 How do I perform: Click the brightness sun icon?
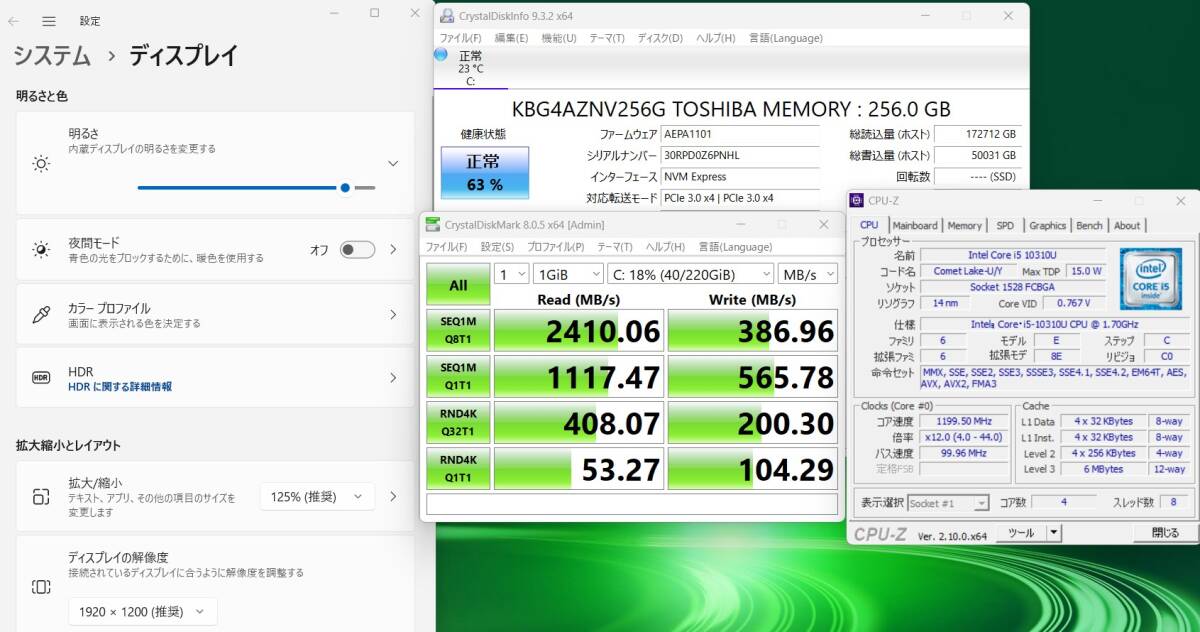tap(41, 163)
